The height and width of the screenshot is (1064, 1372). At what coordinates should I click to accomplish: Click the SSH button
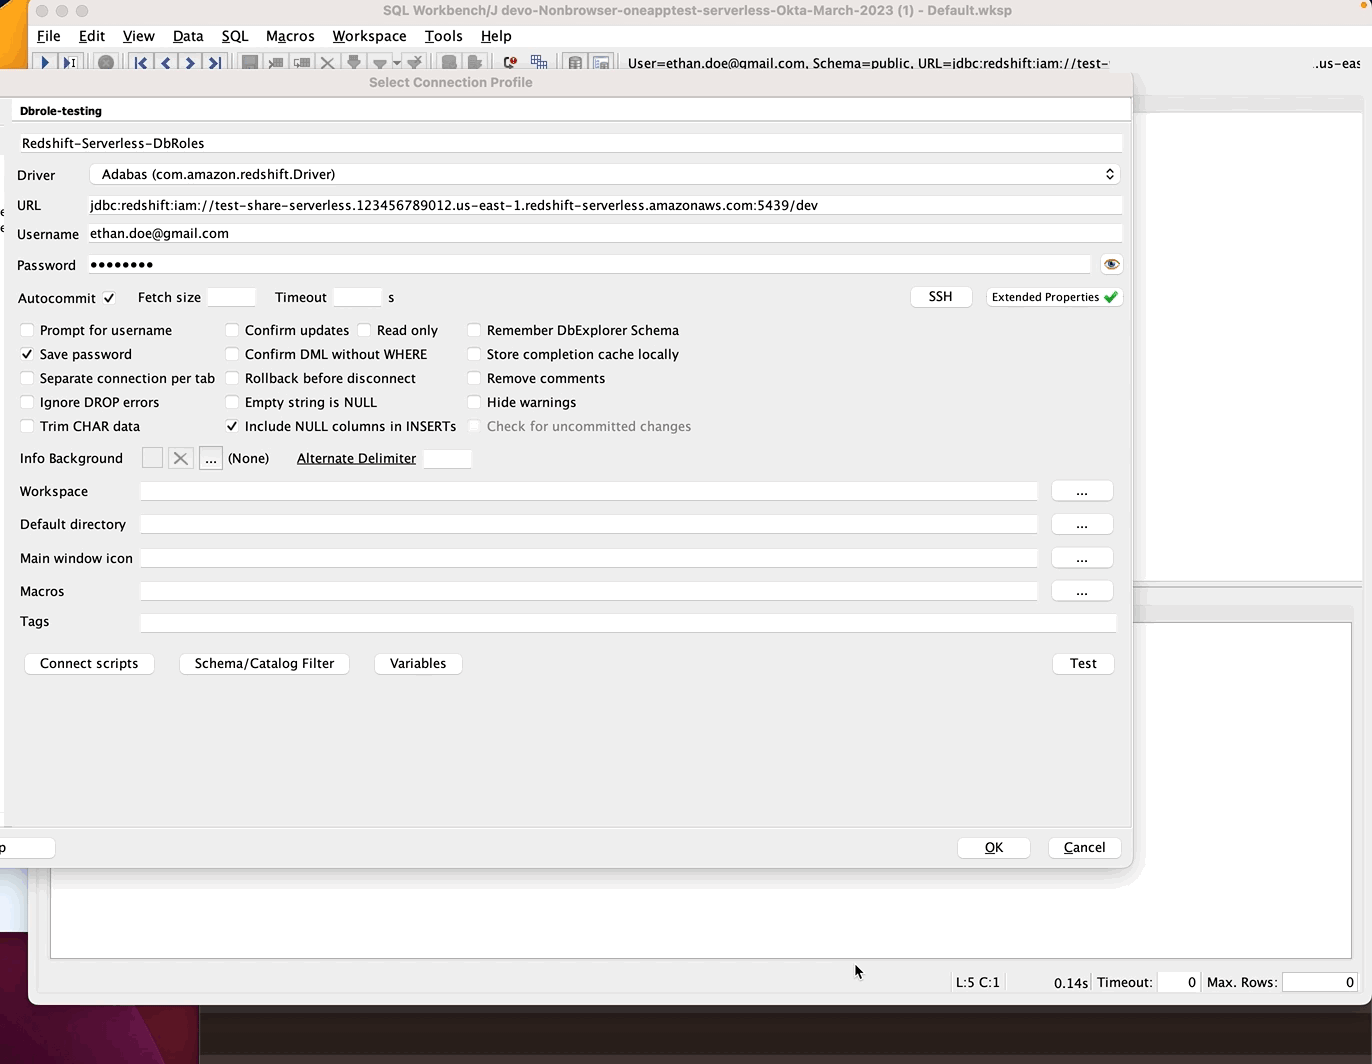point(941,297)
